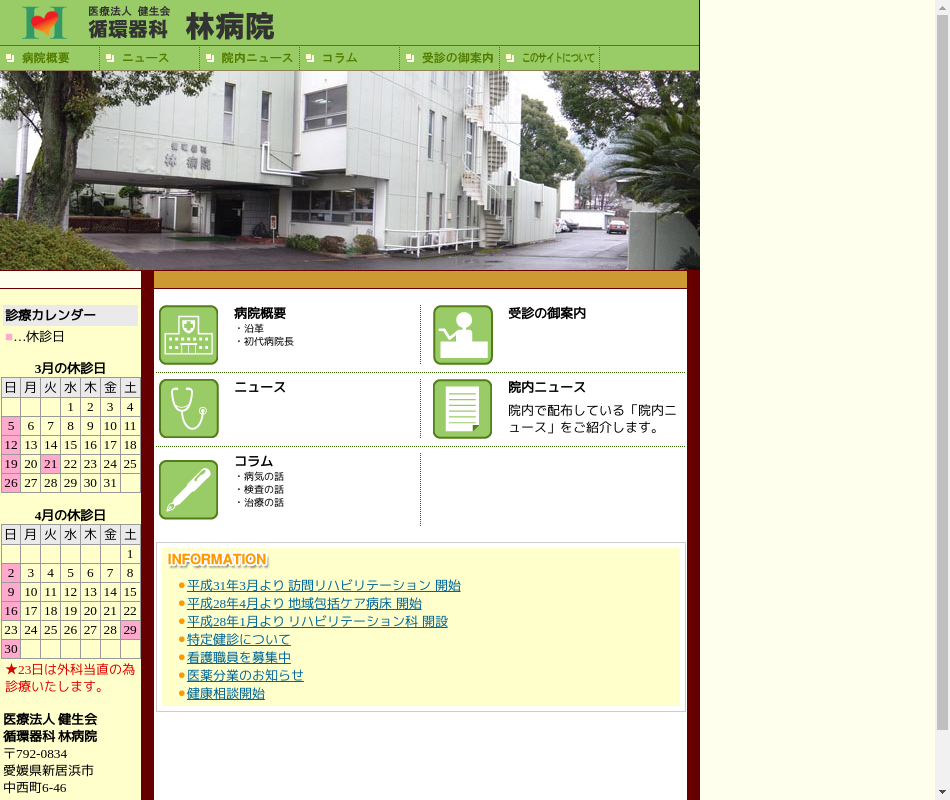Open 受診の御案内 in the top navigation
Image resolution: width=950 pixels, height=800 pixels.
pos(457,58)
